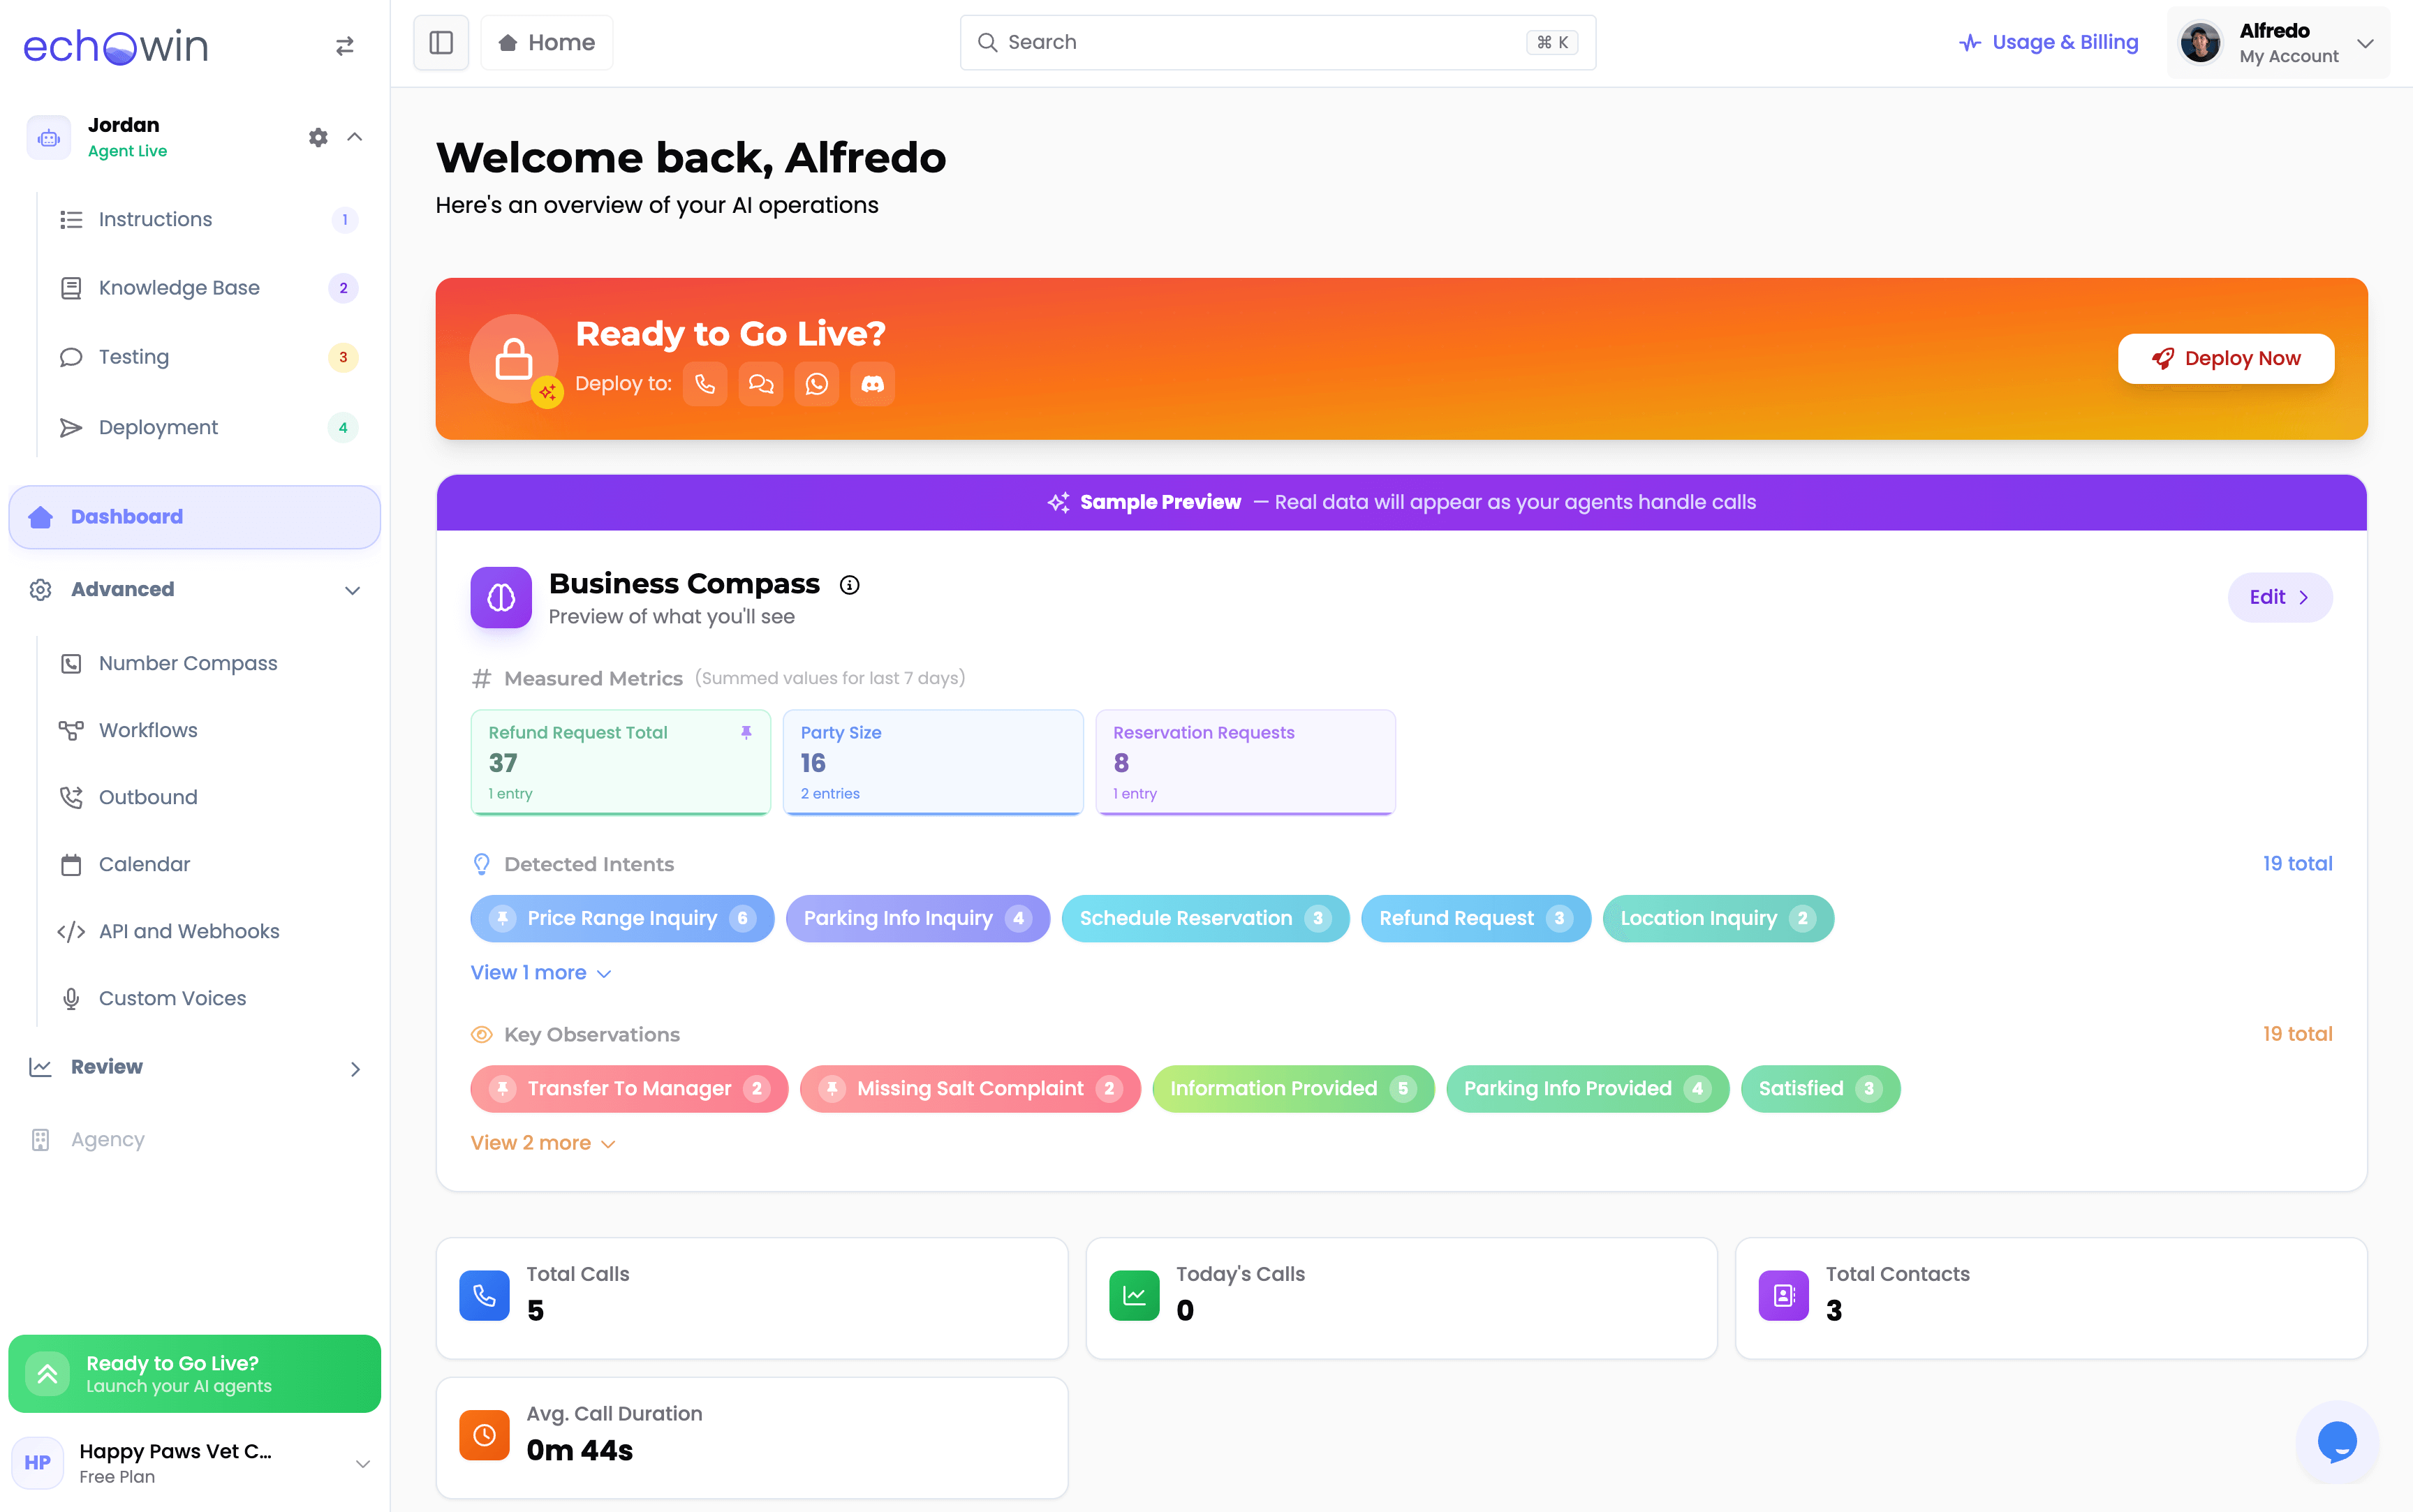Click the Transfer To Manager chip

[x=629, y=1088]
